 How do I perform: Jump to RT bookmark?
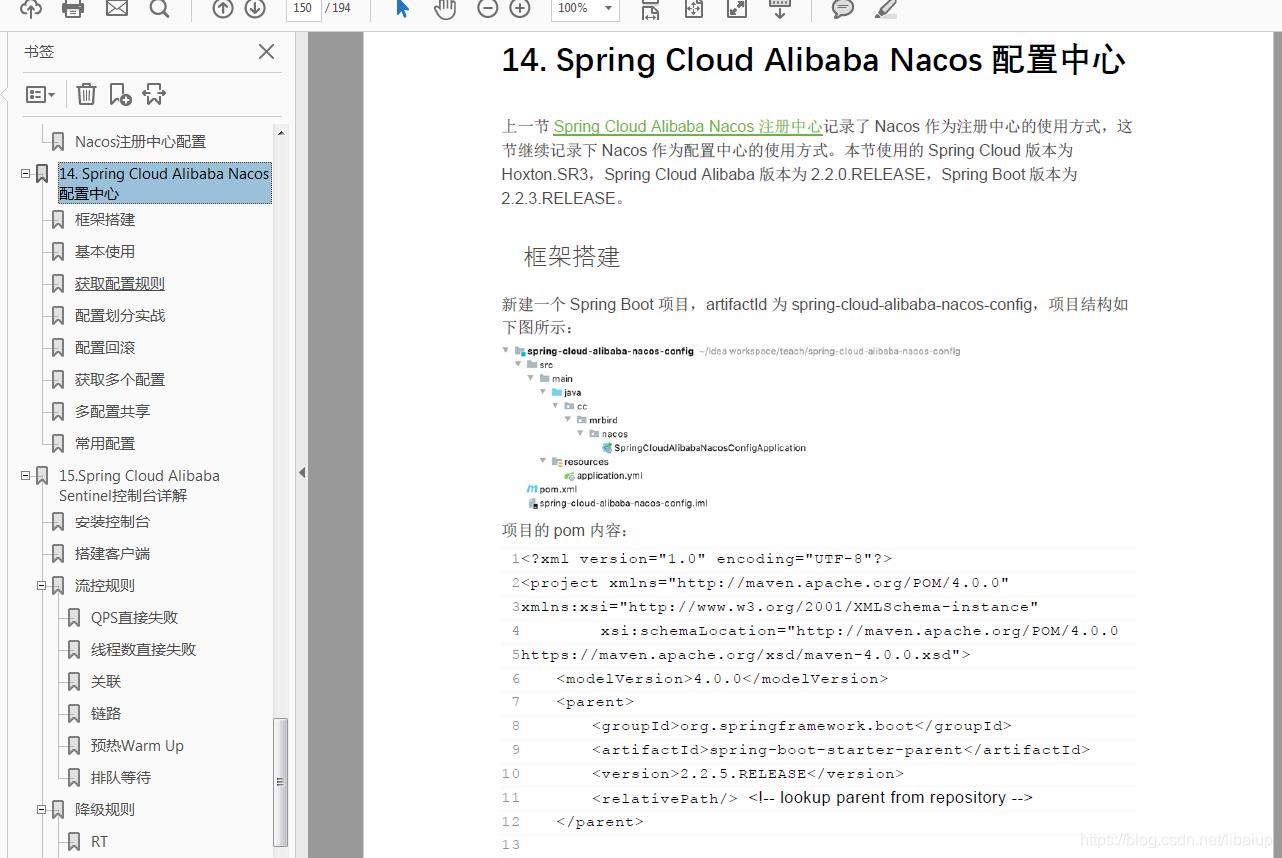(x=99, y=842)
